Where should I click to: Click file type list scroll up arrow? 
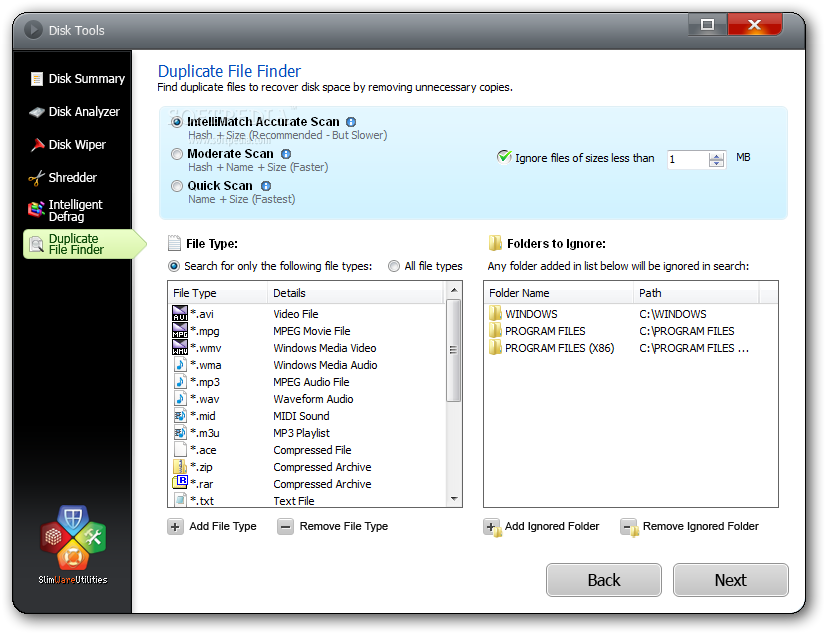click(x=454, y=290)
